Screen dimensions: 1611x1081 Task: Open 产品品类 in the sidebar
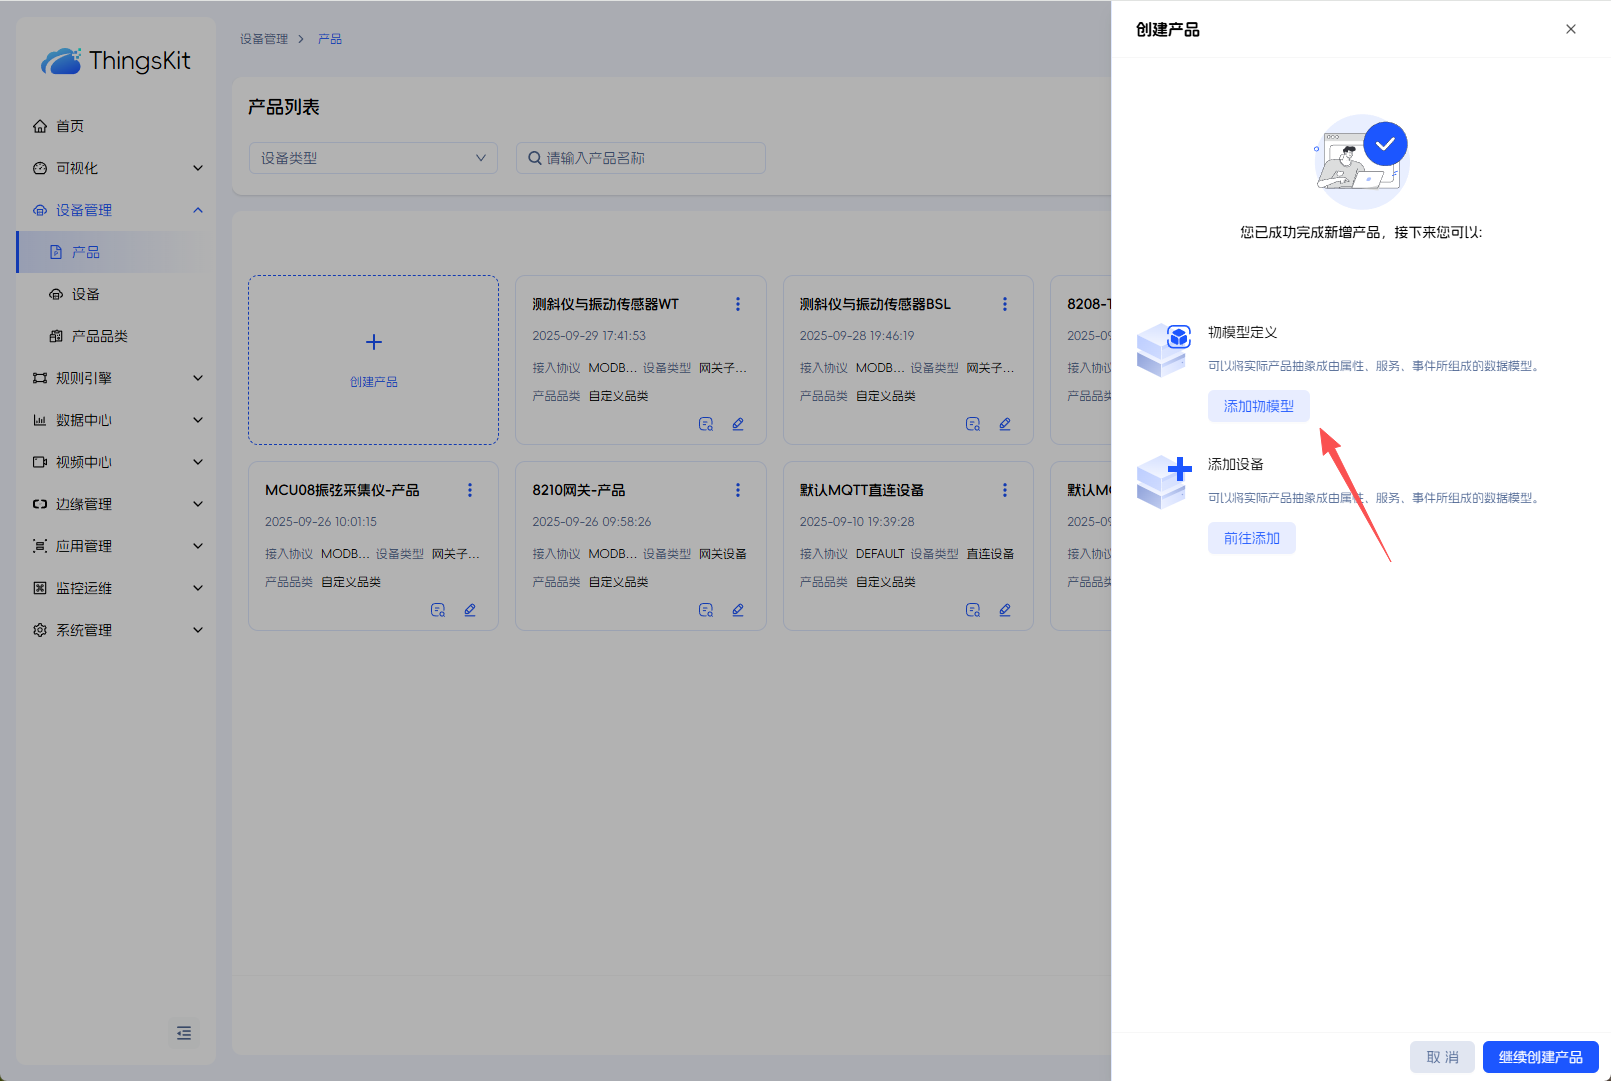coord(100,336)
